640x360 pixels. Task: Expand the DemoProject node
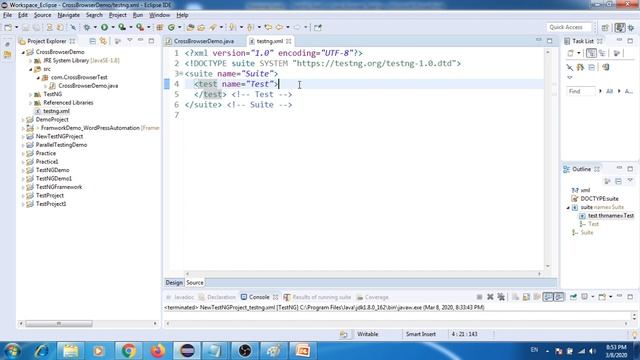pos(23,120)
